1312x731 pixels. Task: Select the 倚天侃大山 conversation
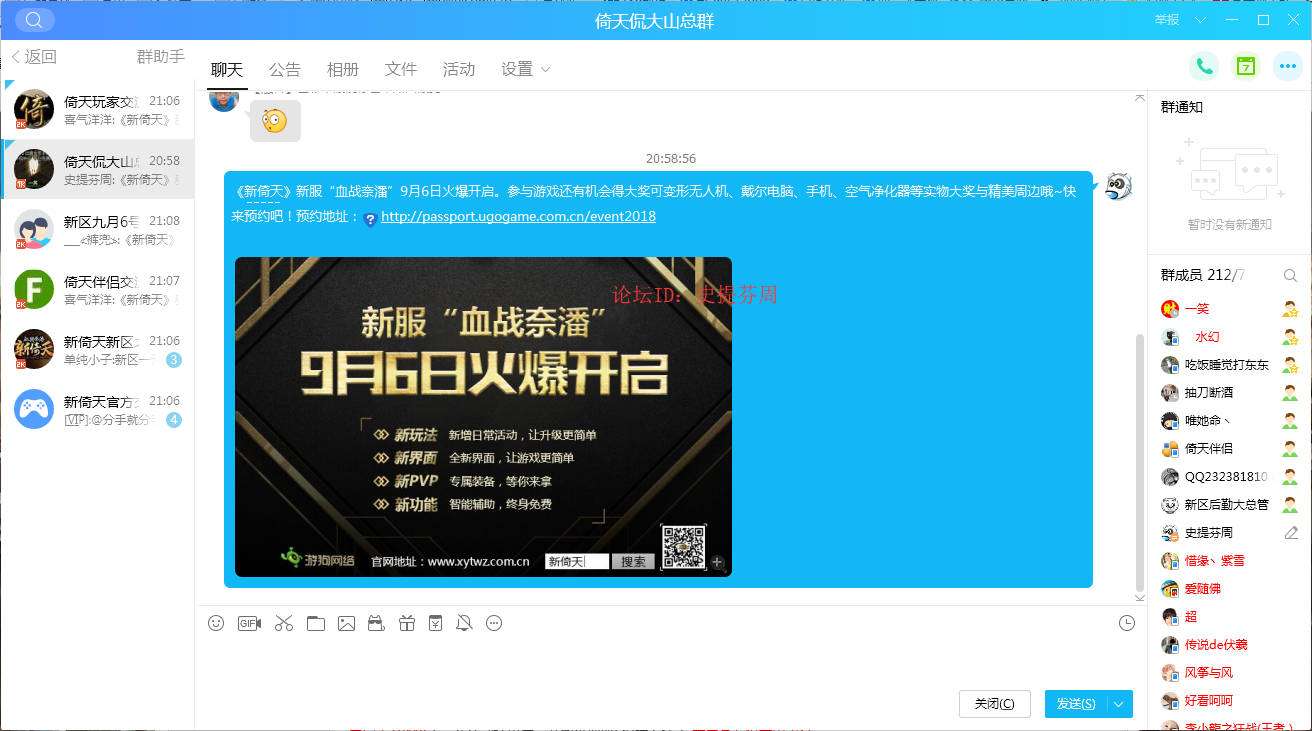pyautogui.click(x=97, y=170)
